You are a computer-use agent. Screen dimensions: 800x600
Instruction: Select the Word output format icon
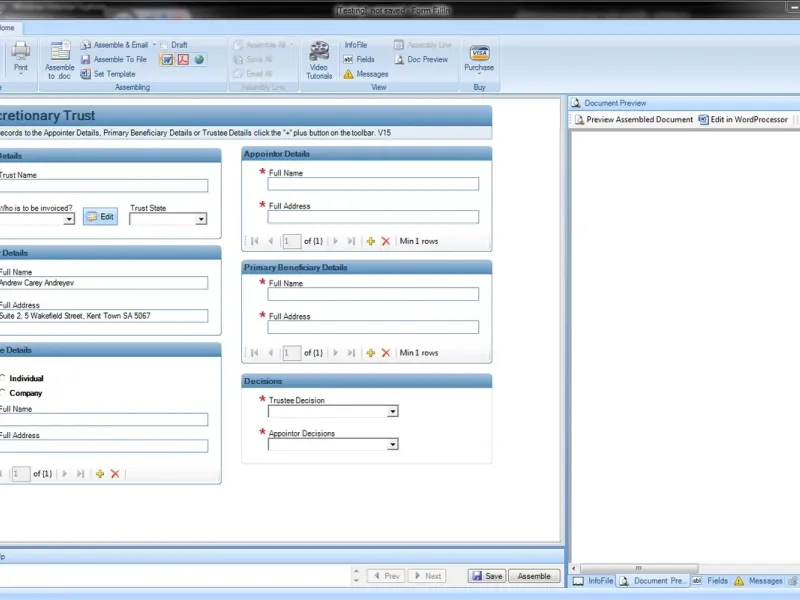tap(167, 60)
